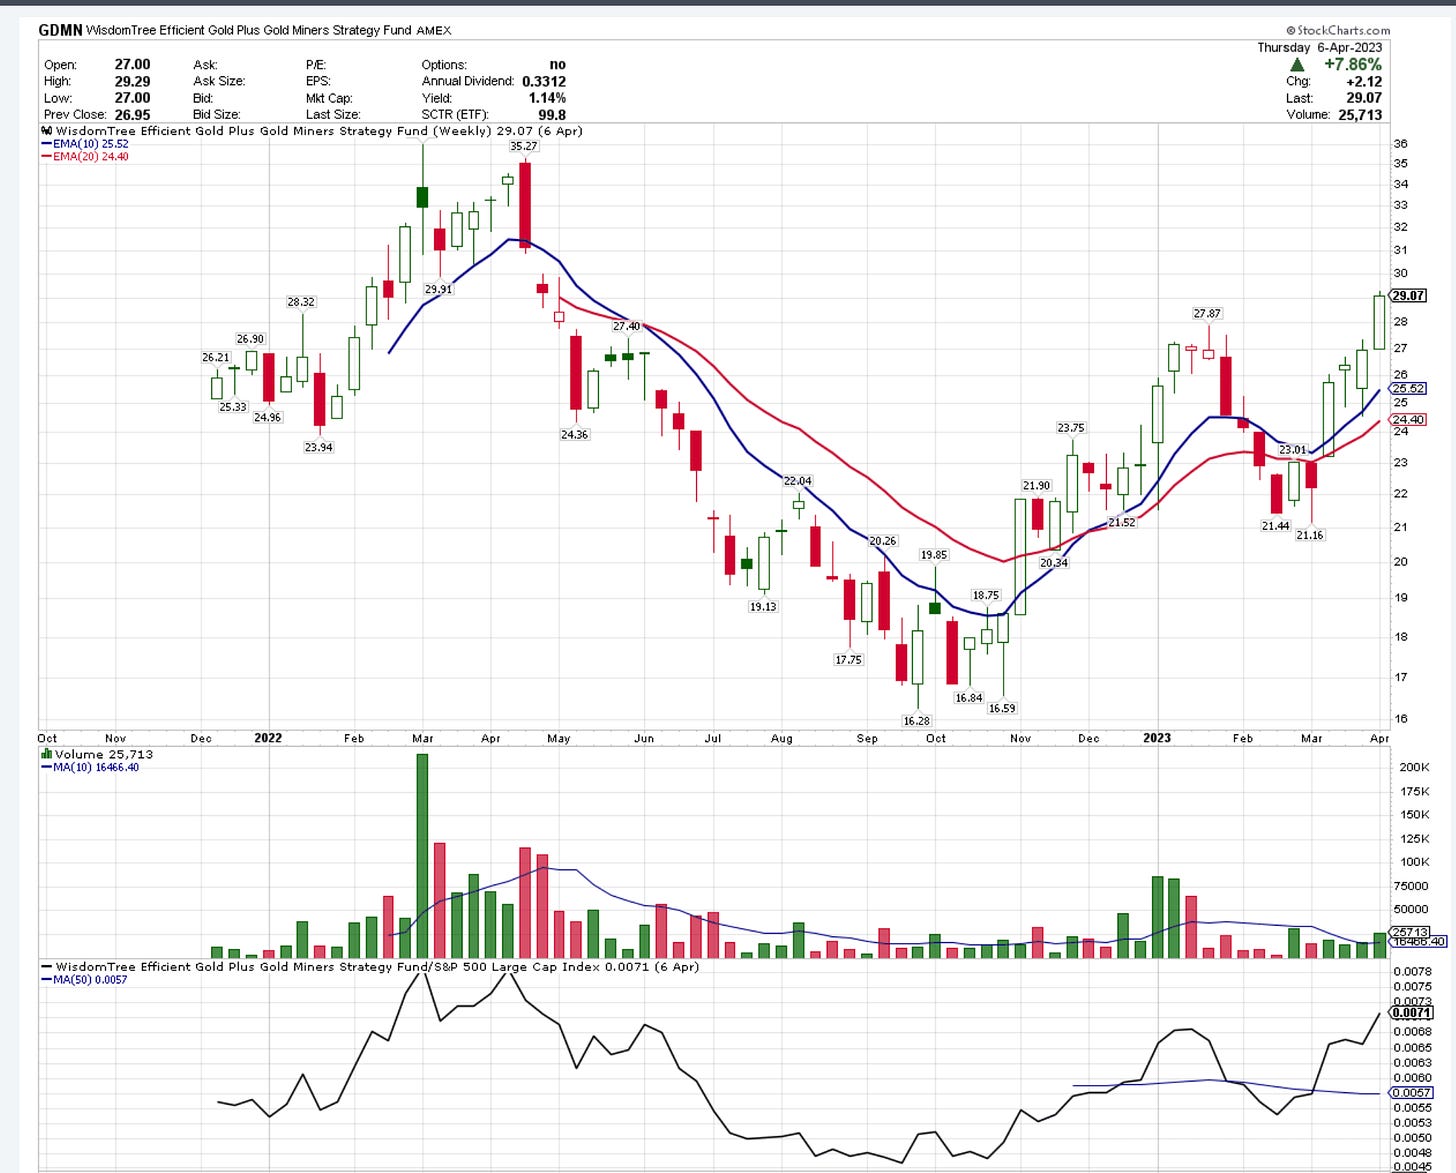Click the 16.59 price label

click(1002, 708)
